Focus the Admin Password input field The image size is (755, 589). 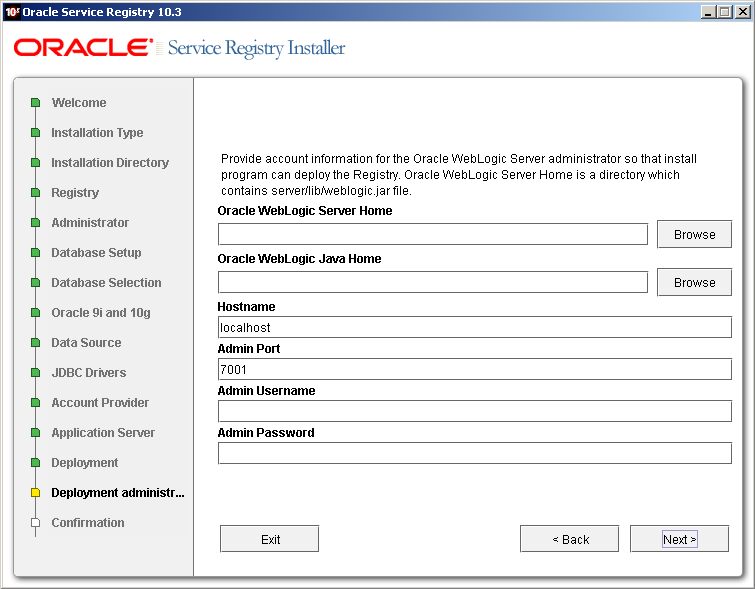(475, 453)
